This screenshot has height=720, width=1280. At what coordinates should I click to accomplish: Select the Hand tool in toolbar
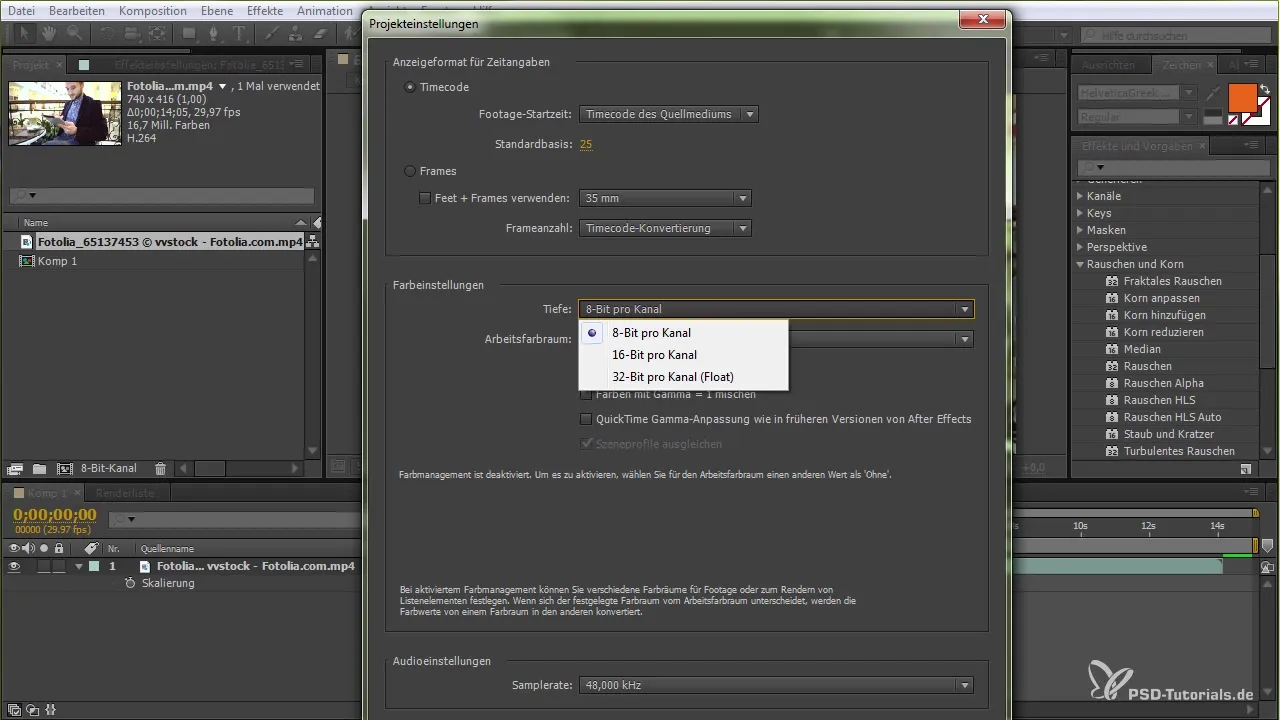(50, 34)
